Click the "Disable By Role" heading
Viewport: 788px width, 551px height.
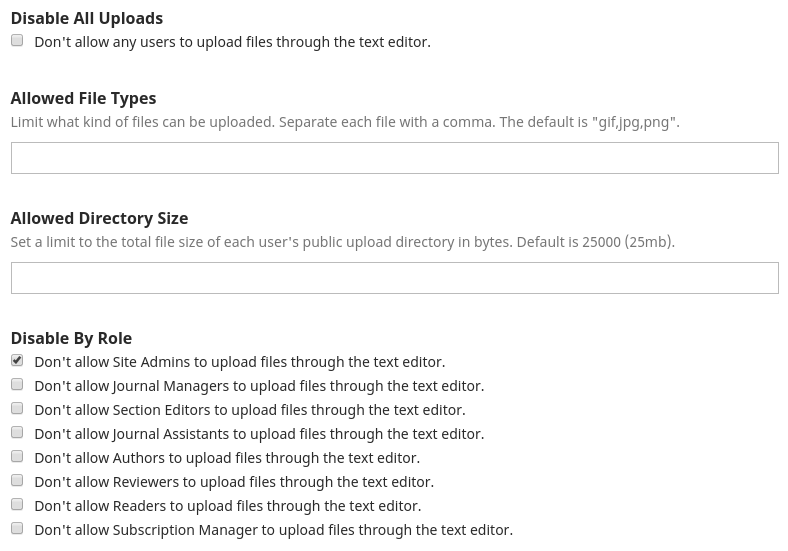pos(71,338)
